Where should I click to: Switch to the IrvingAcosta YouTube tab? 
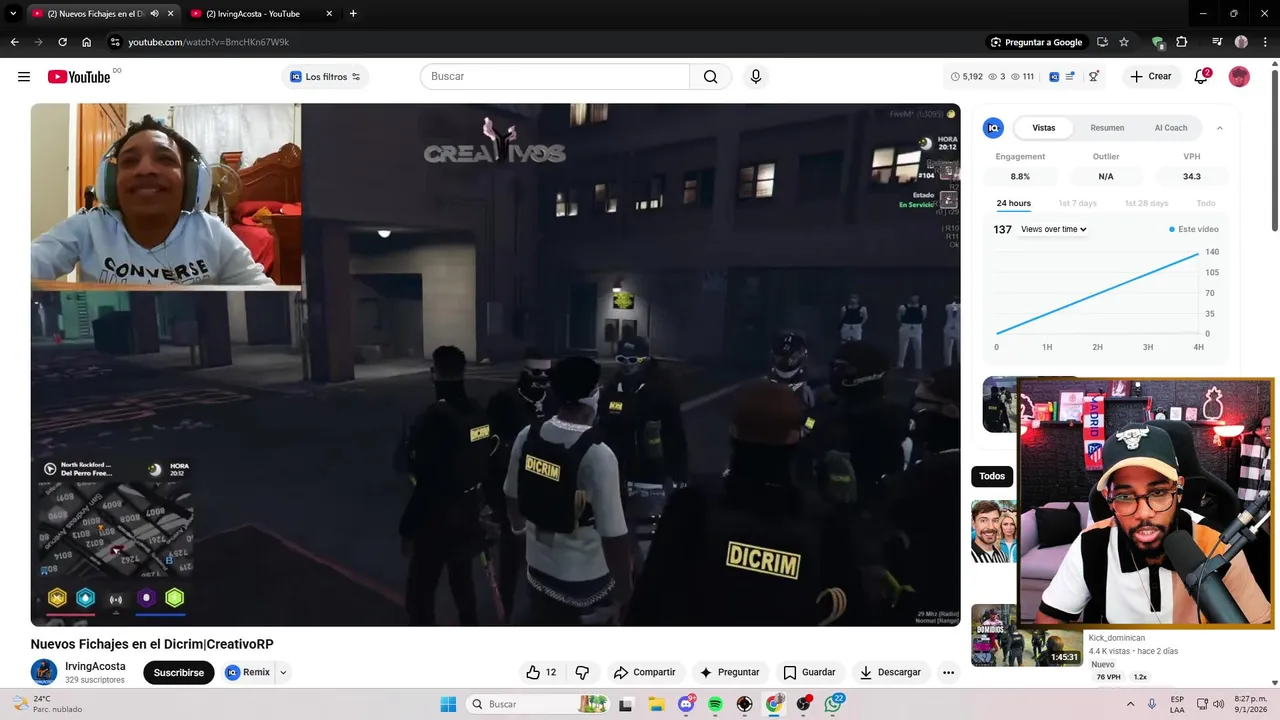click(x=260, y=14)
